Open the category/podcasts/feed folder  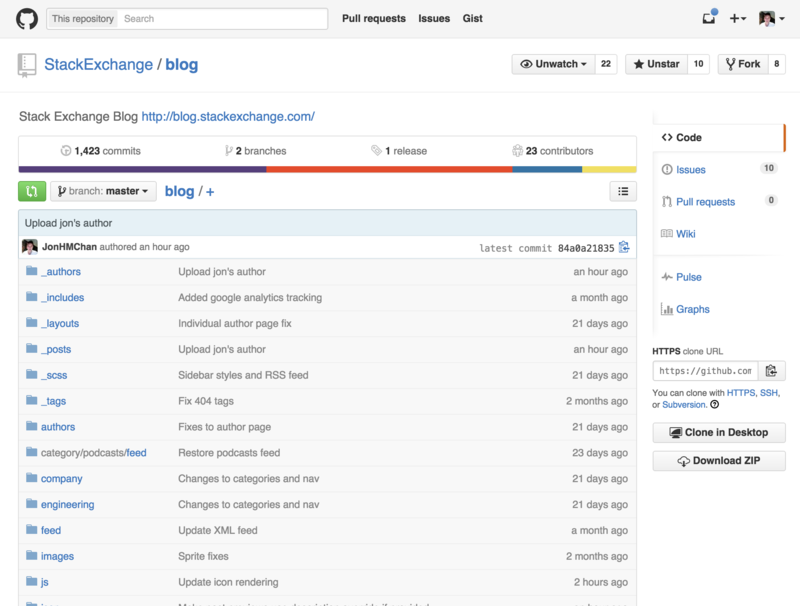pos(93,453)
